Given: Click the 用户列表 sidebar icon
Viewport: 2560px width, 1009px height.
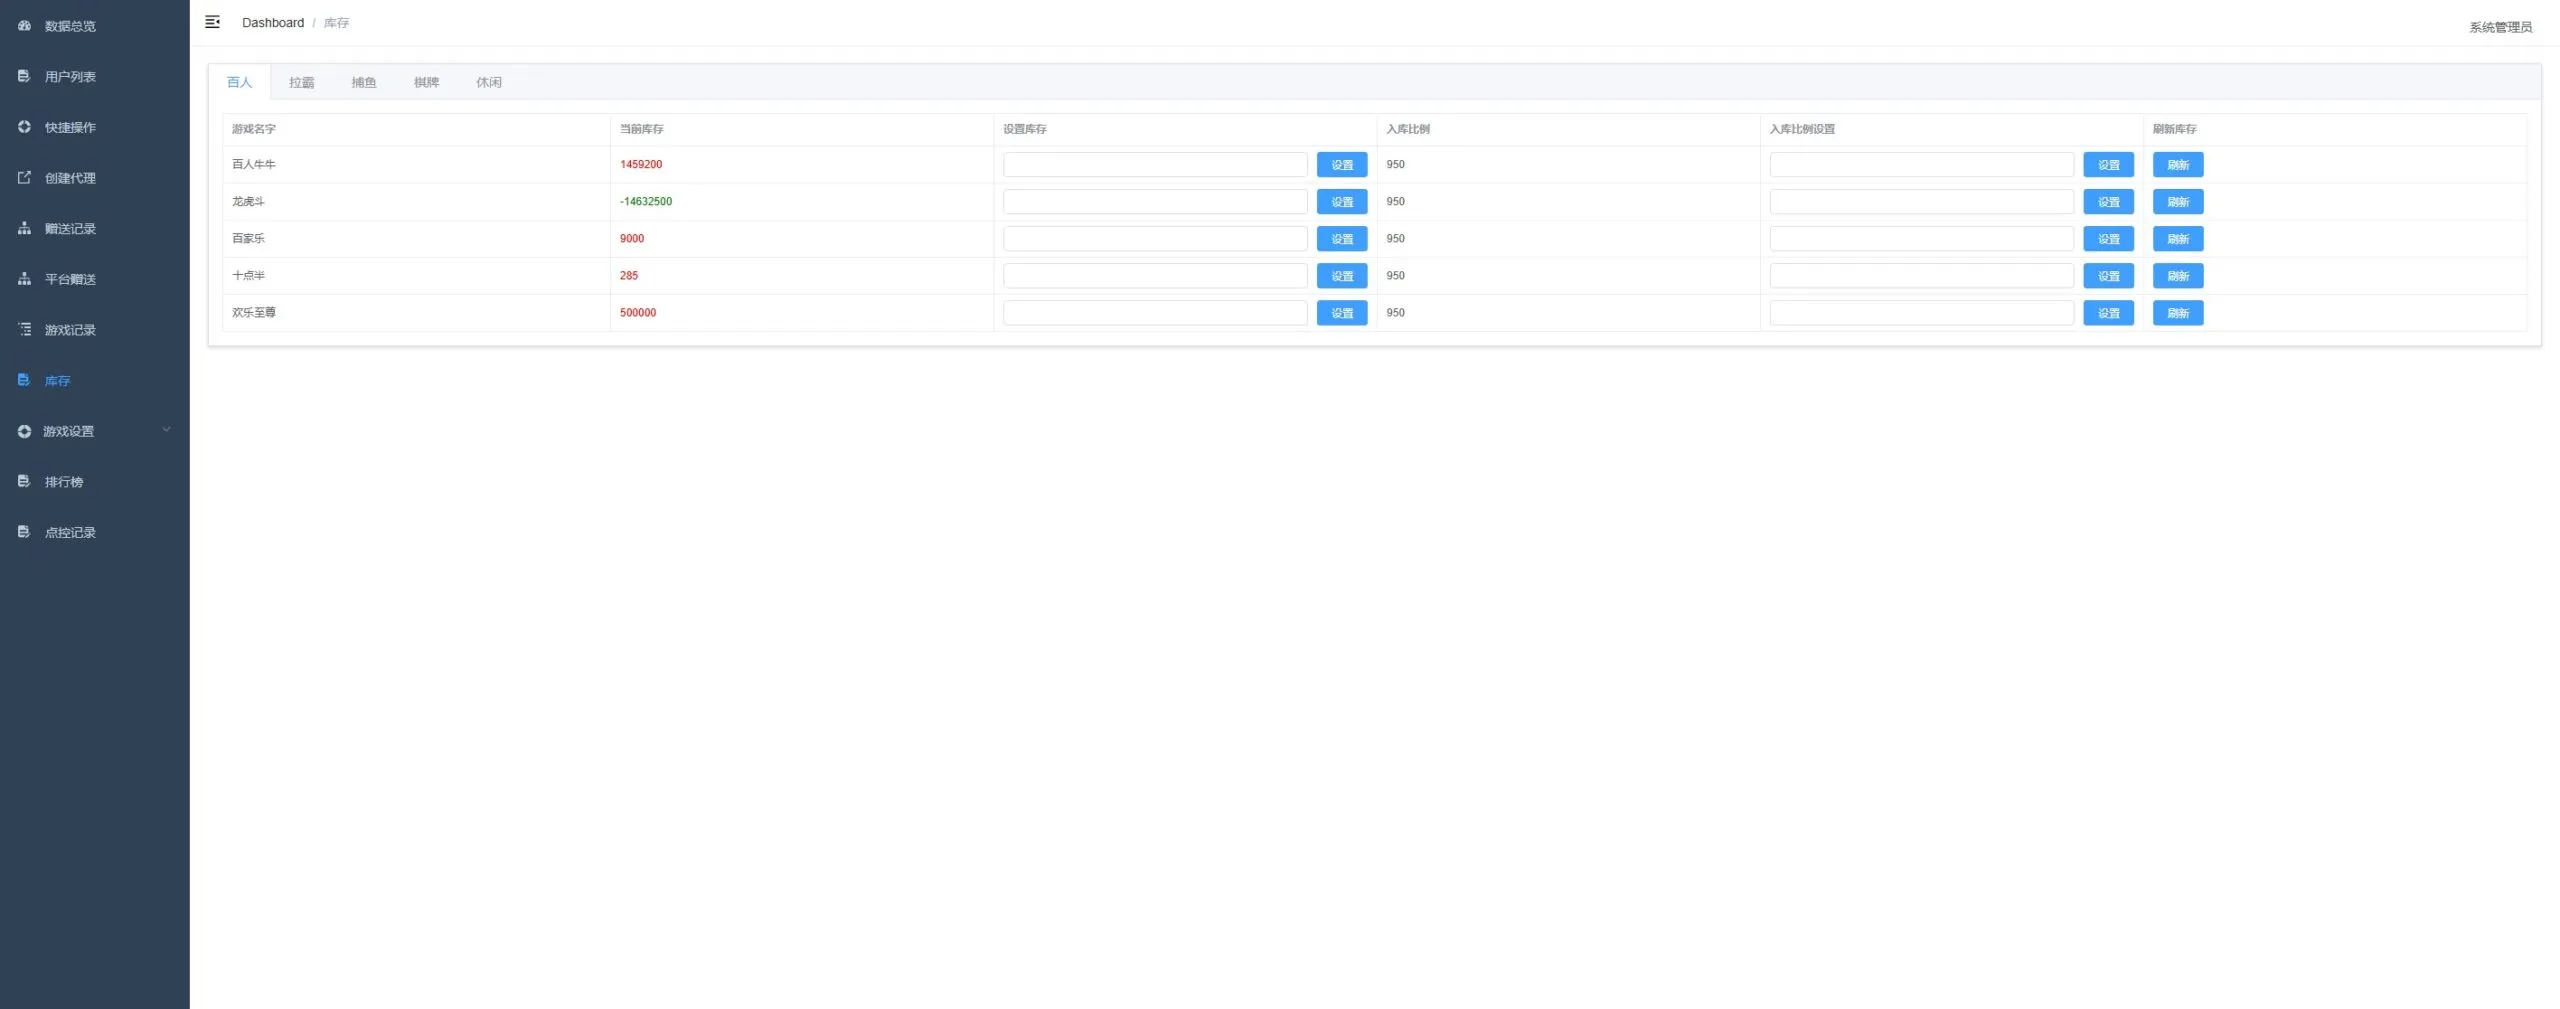Looking at the screenshot, I should point(24,76).
